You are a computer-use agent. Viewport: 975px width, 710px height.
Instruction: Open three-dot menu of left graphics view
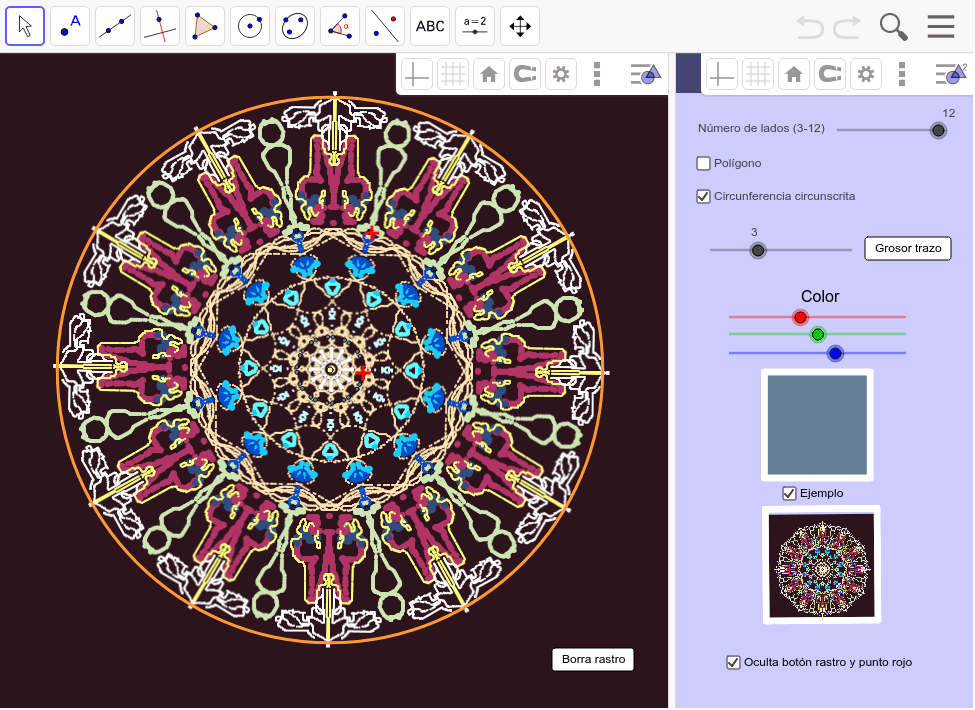pos(597,75)
